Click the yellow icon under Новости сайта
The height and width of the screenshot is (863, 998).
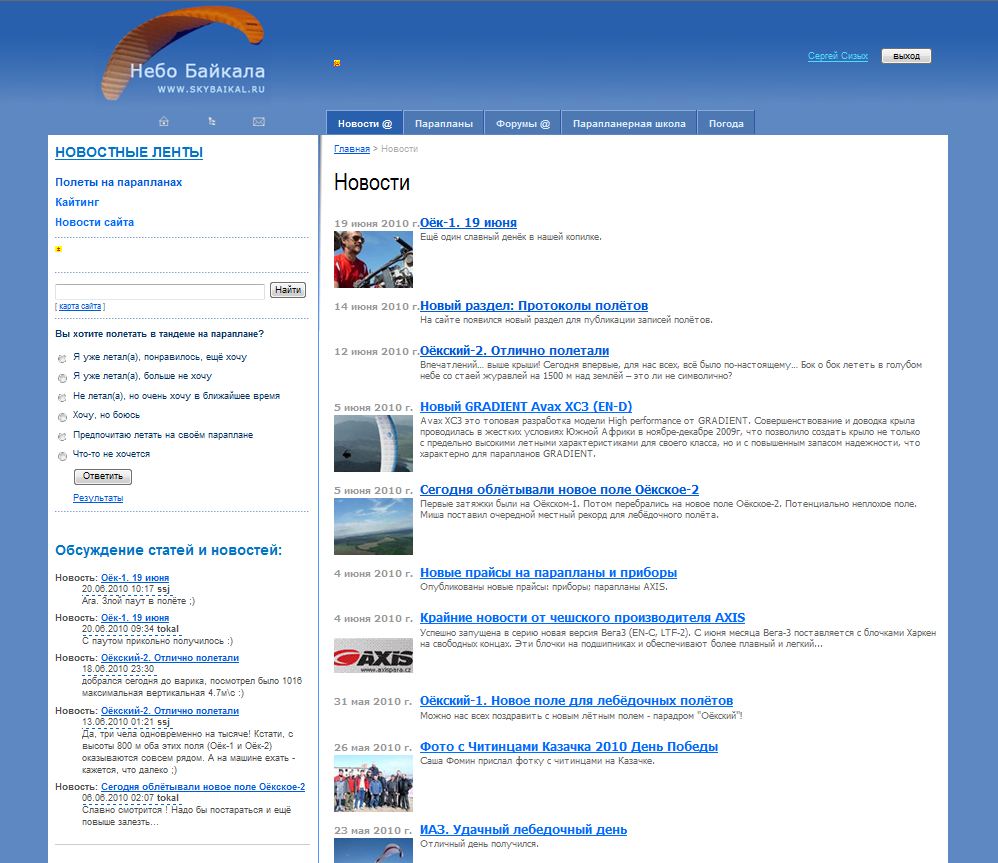pyautogui.click(x=58, y=249)
